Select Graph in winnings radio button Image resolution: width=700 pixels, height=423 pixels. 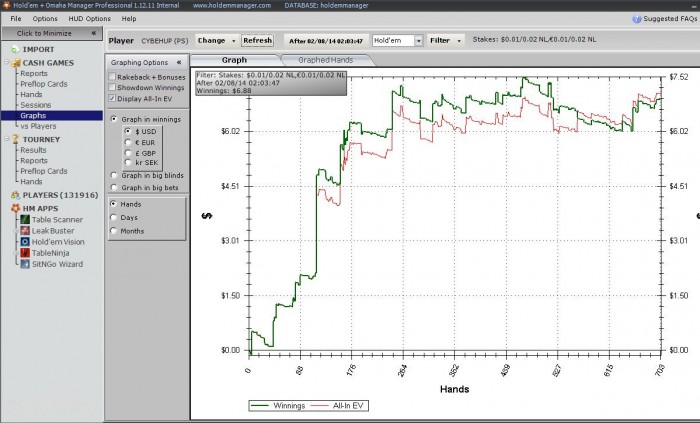point(114,119)
